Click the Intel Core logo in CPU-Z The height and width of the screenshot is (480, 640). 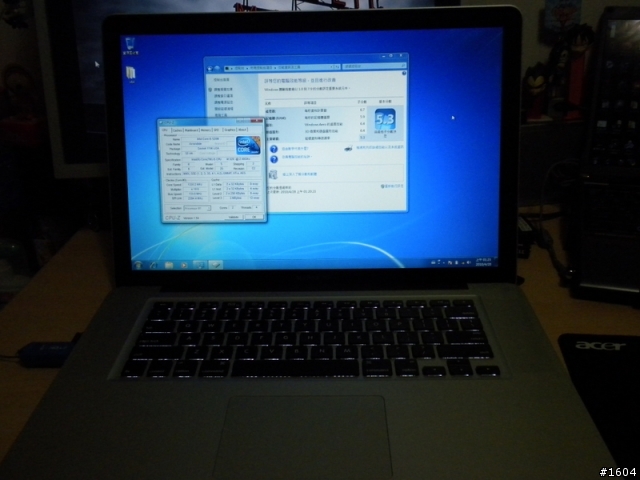coord(248,145)
